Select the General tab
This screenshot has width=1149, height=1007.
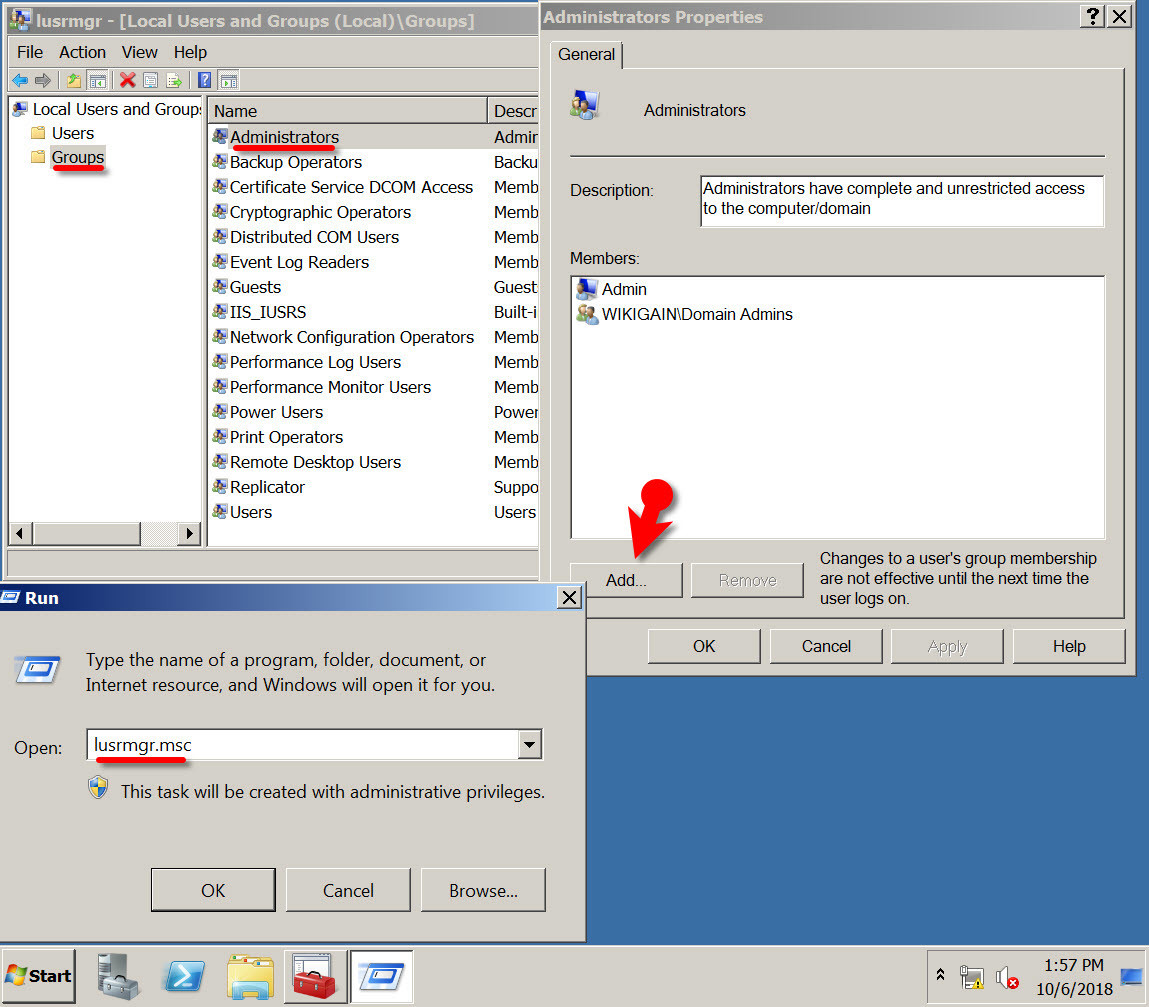pos(586,54)
